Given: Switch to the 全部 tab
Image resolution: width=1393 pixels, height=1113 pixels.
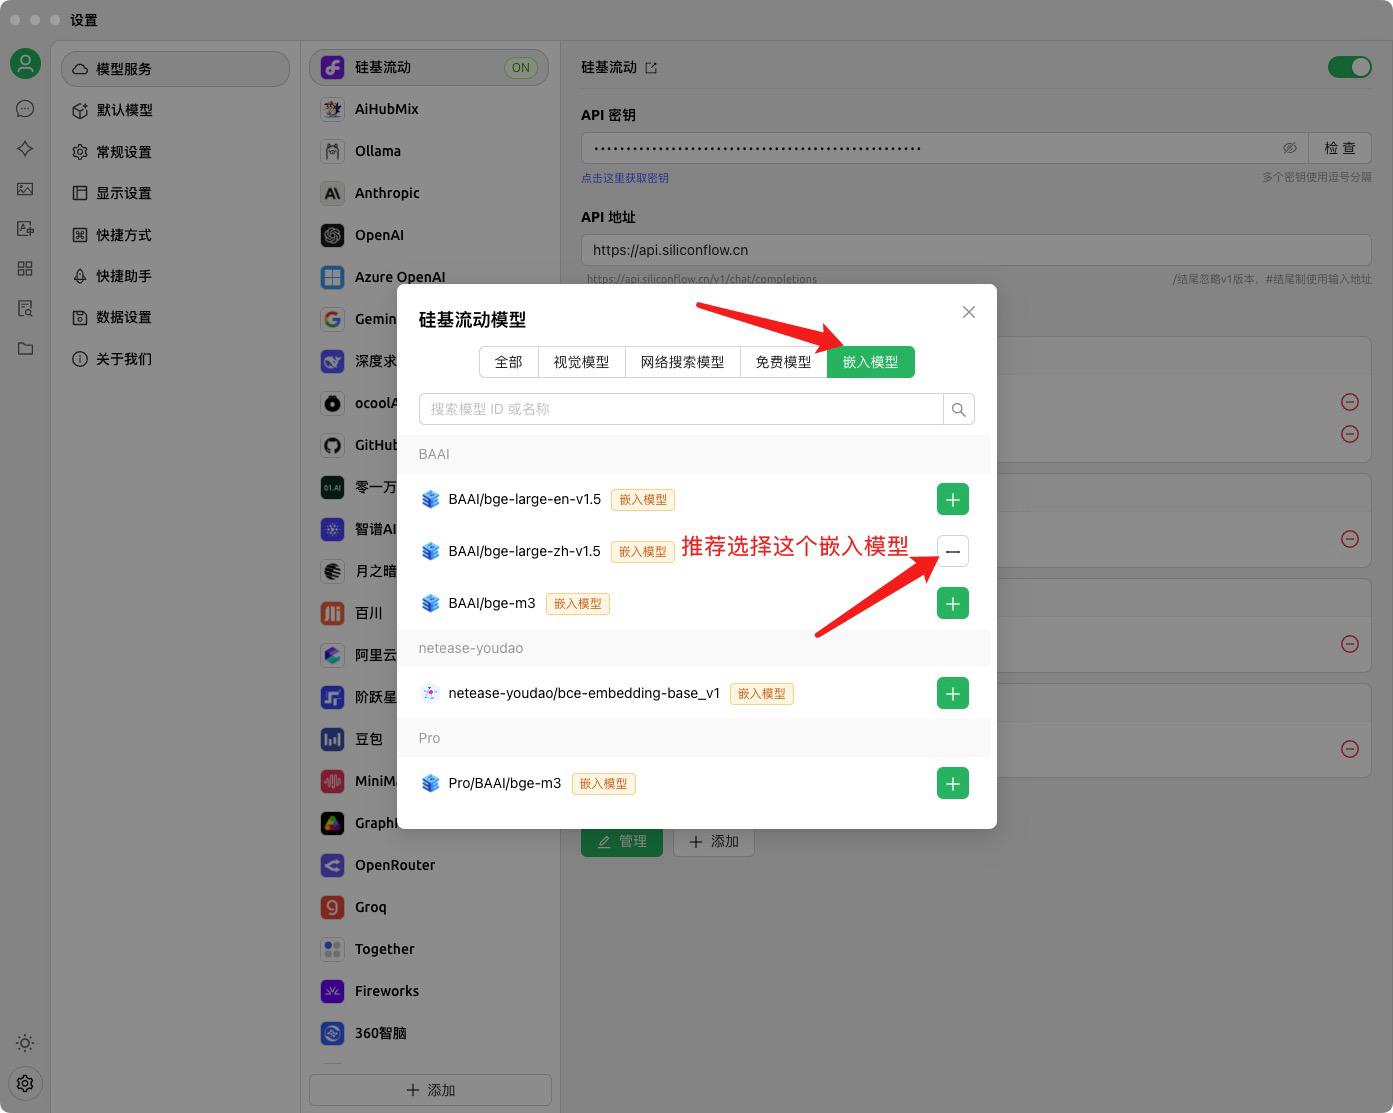Looking at the screenshot, I should click(509, 362).
